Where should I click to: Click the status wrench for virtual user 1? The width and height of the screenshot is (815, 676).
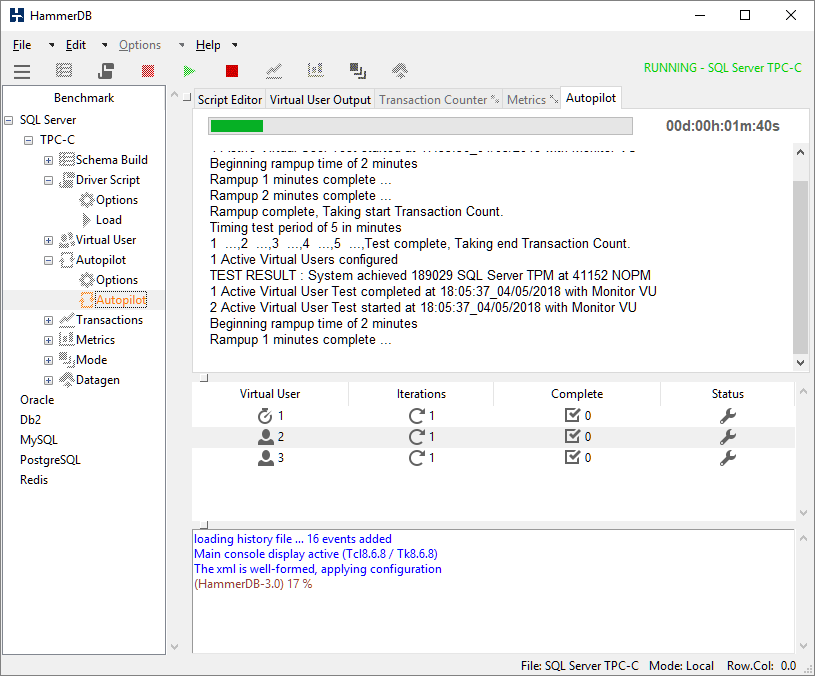[x=728, y=416]
